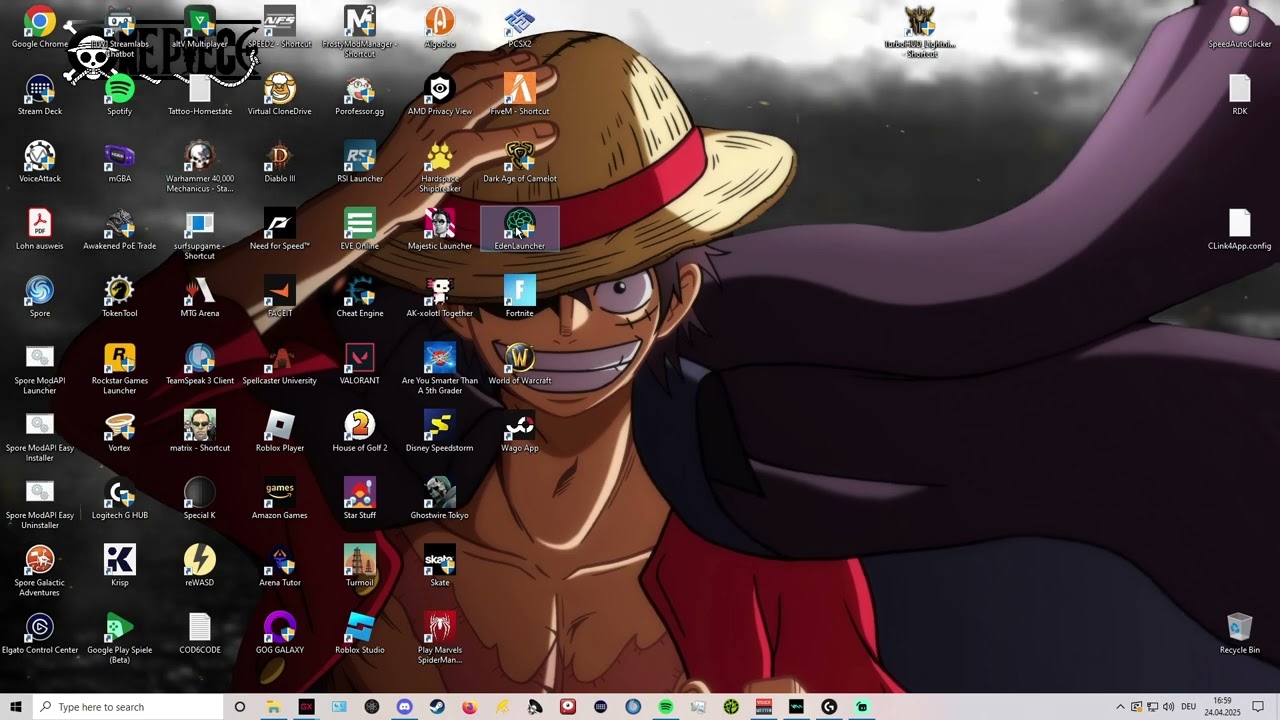Select the Dark Age of Camelot icon
Screen dimensions: 1280x720
coord(520,161)
